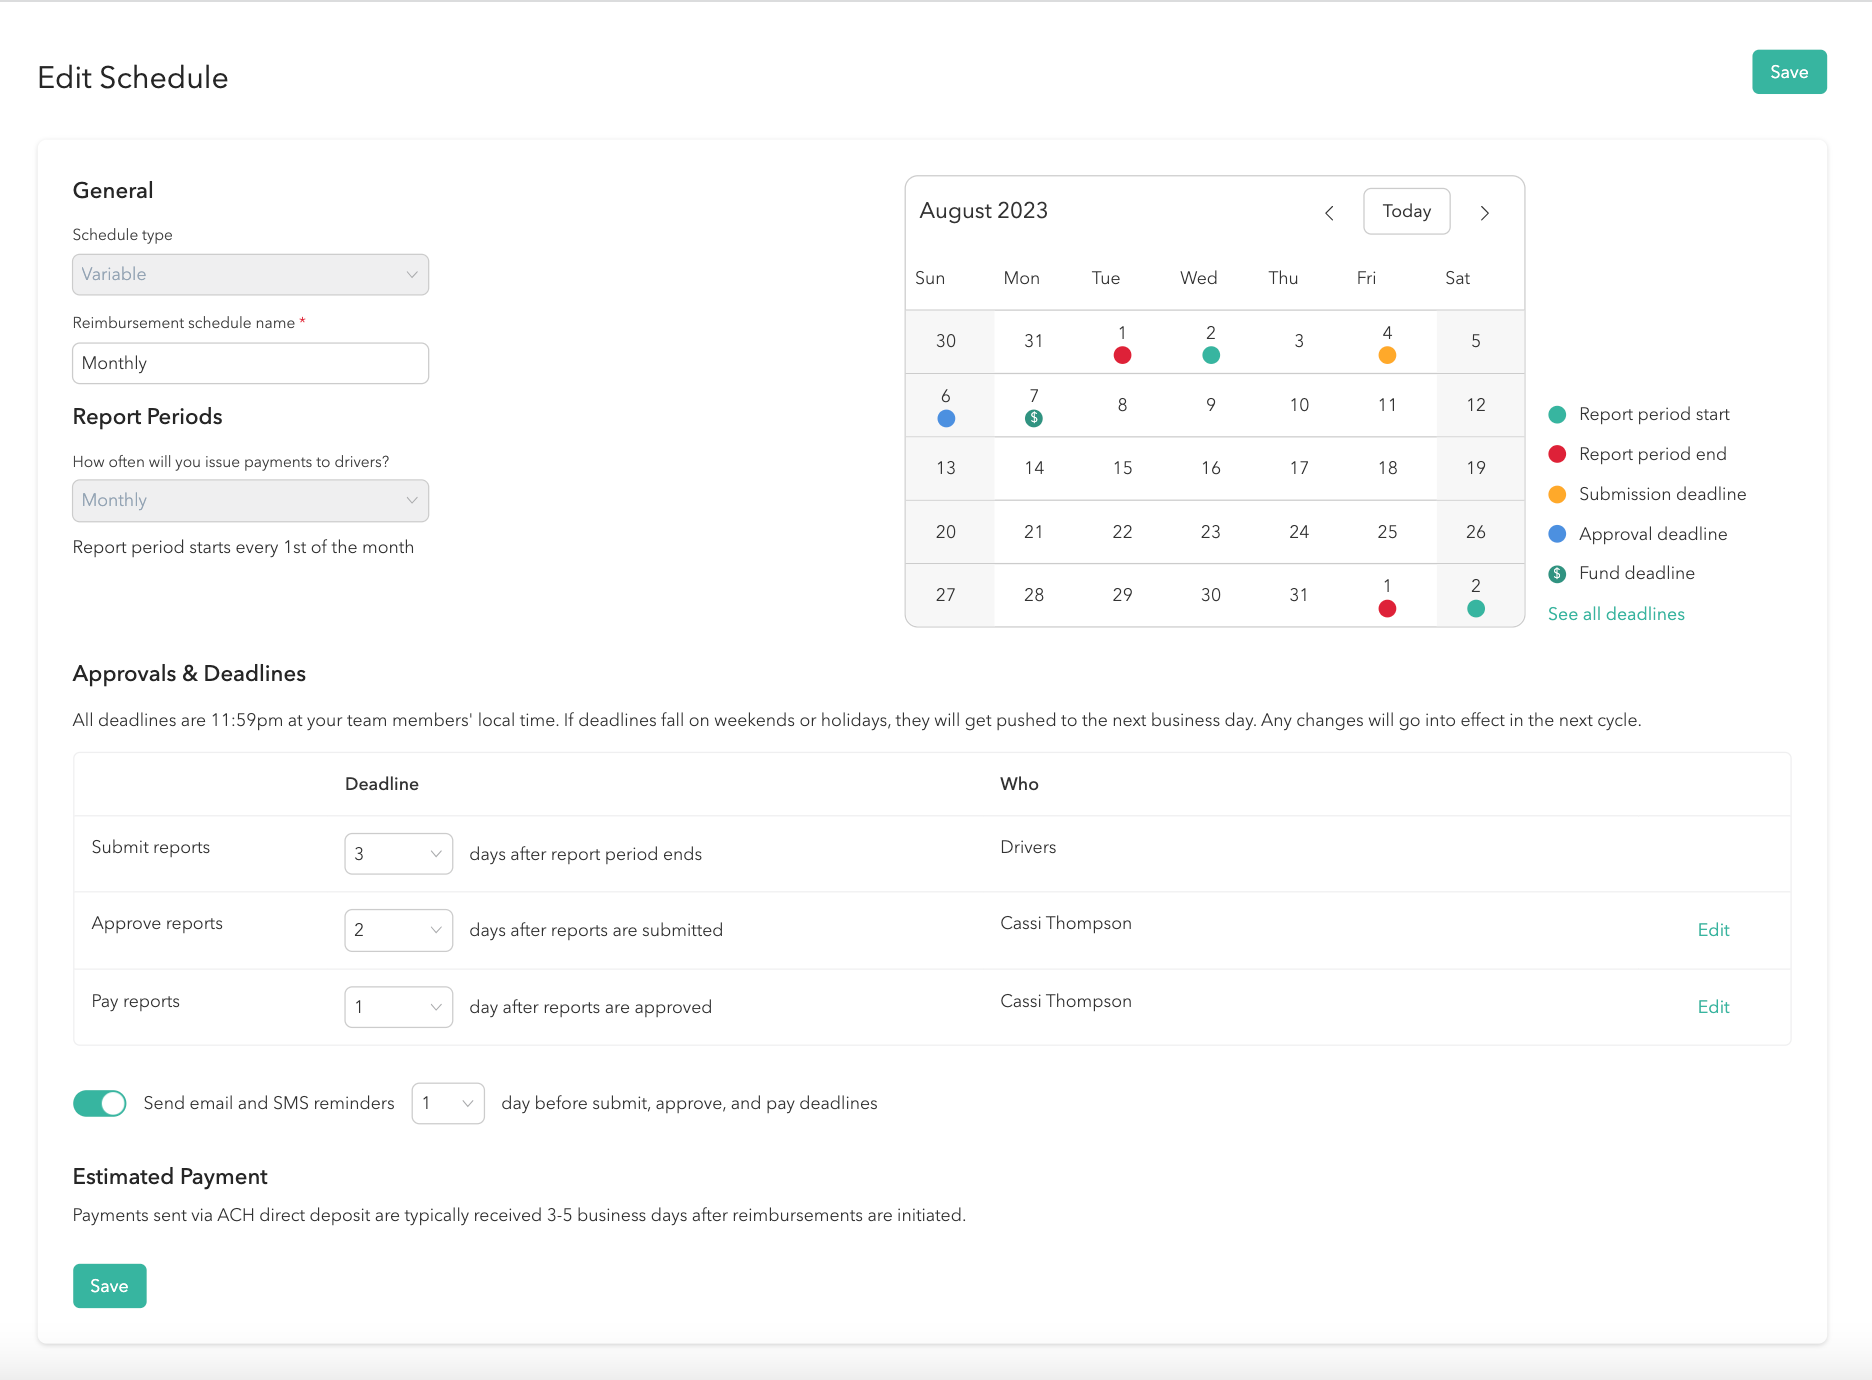Open Submit reports days dropdown

(398, 854)
